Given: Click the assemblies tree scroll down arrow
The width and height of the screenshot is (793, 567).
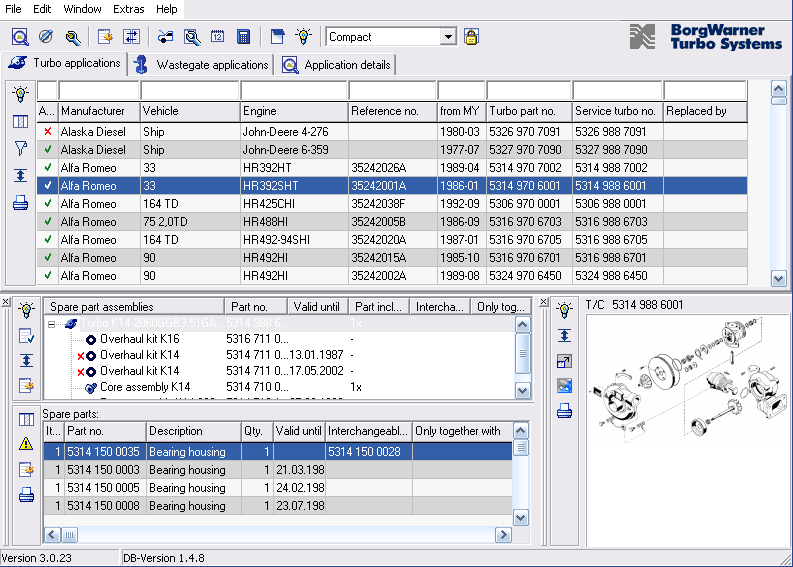Looking at the screenshot, I should point(522,390).
